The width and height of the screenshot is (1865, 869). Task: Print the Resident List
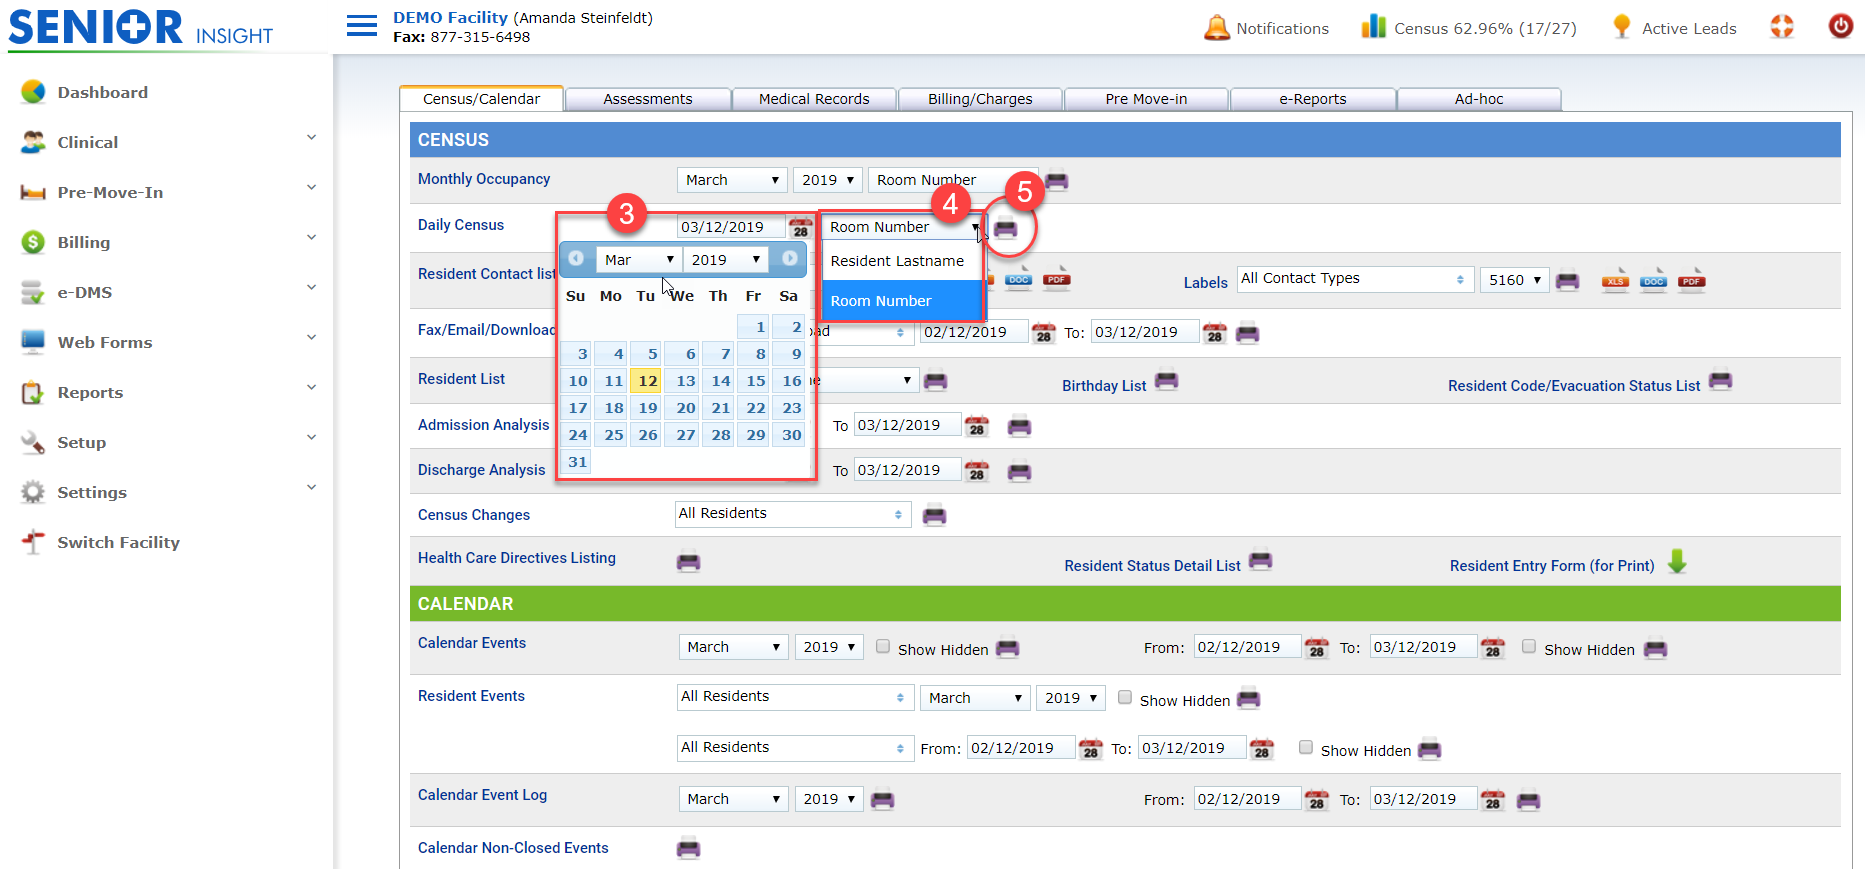[x=936, y=381]
